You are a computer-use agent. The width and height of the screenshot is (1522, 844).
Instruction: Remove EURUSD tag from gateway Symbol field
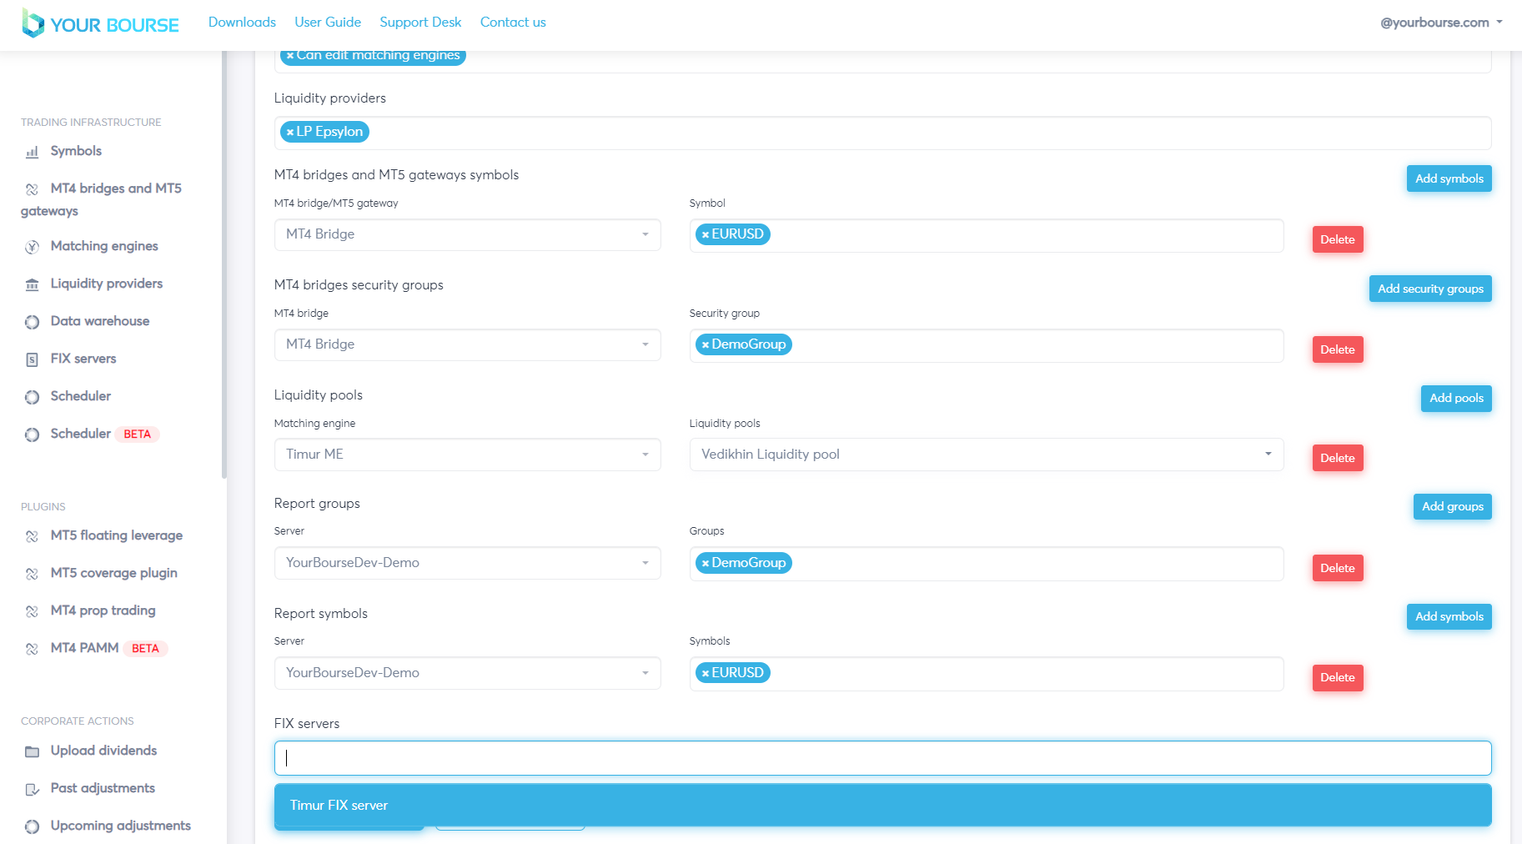[705, 235]
